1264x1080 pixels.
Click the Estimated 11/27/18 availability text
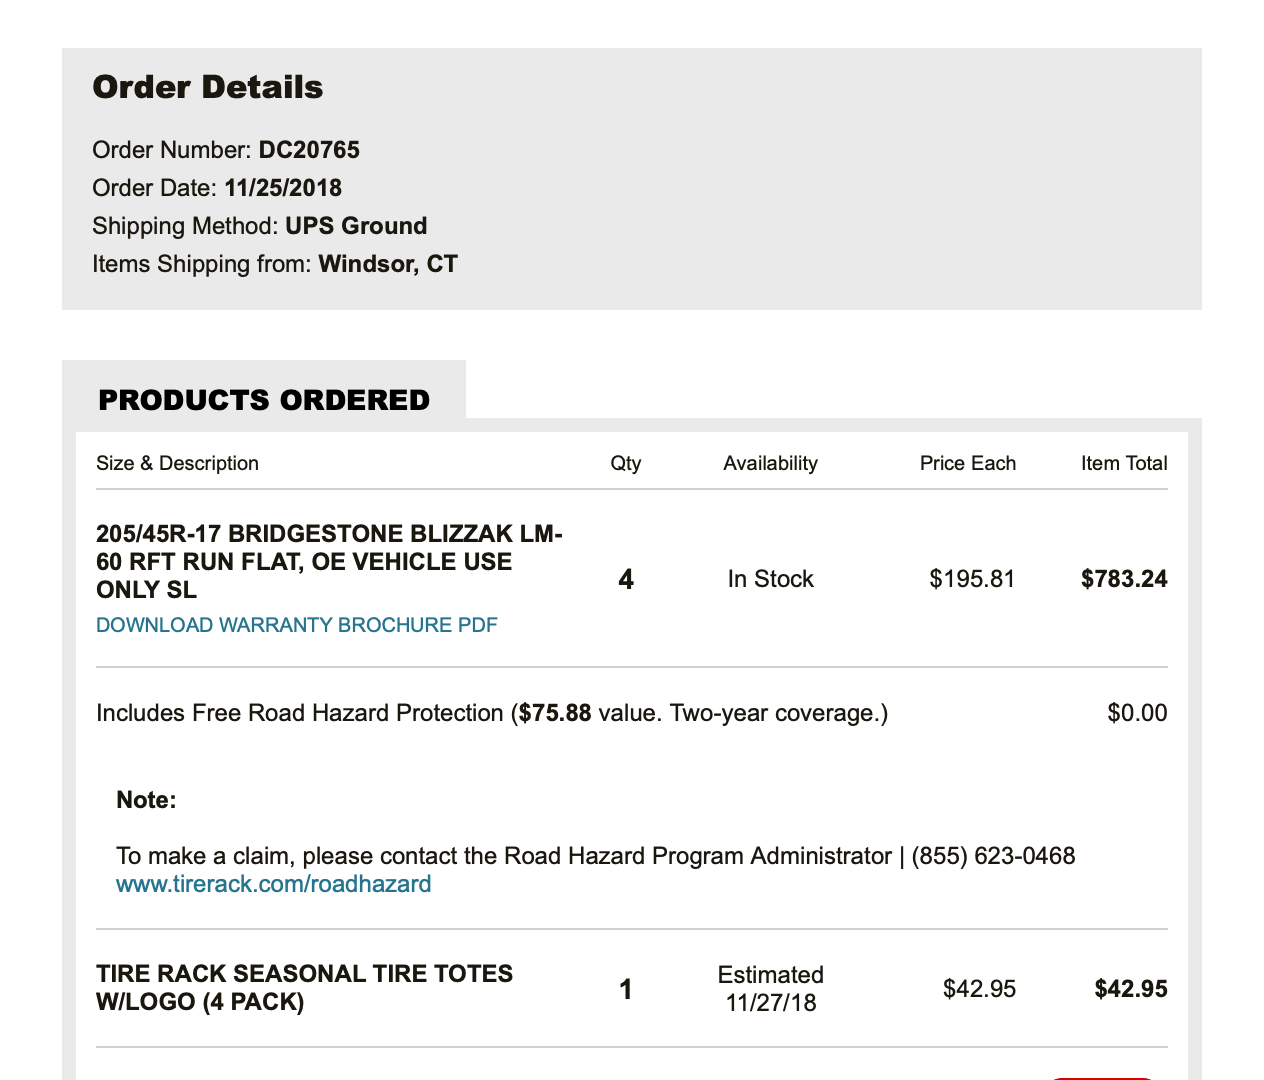point(770,988)
